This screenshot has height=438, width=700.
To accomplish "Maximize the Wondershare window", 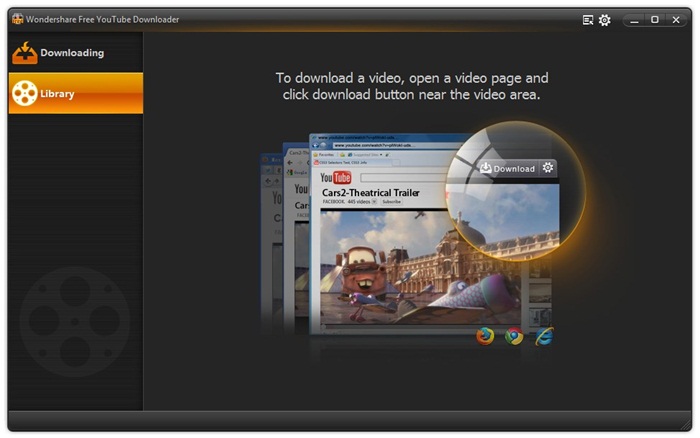I will click(654, 20).
